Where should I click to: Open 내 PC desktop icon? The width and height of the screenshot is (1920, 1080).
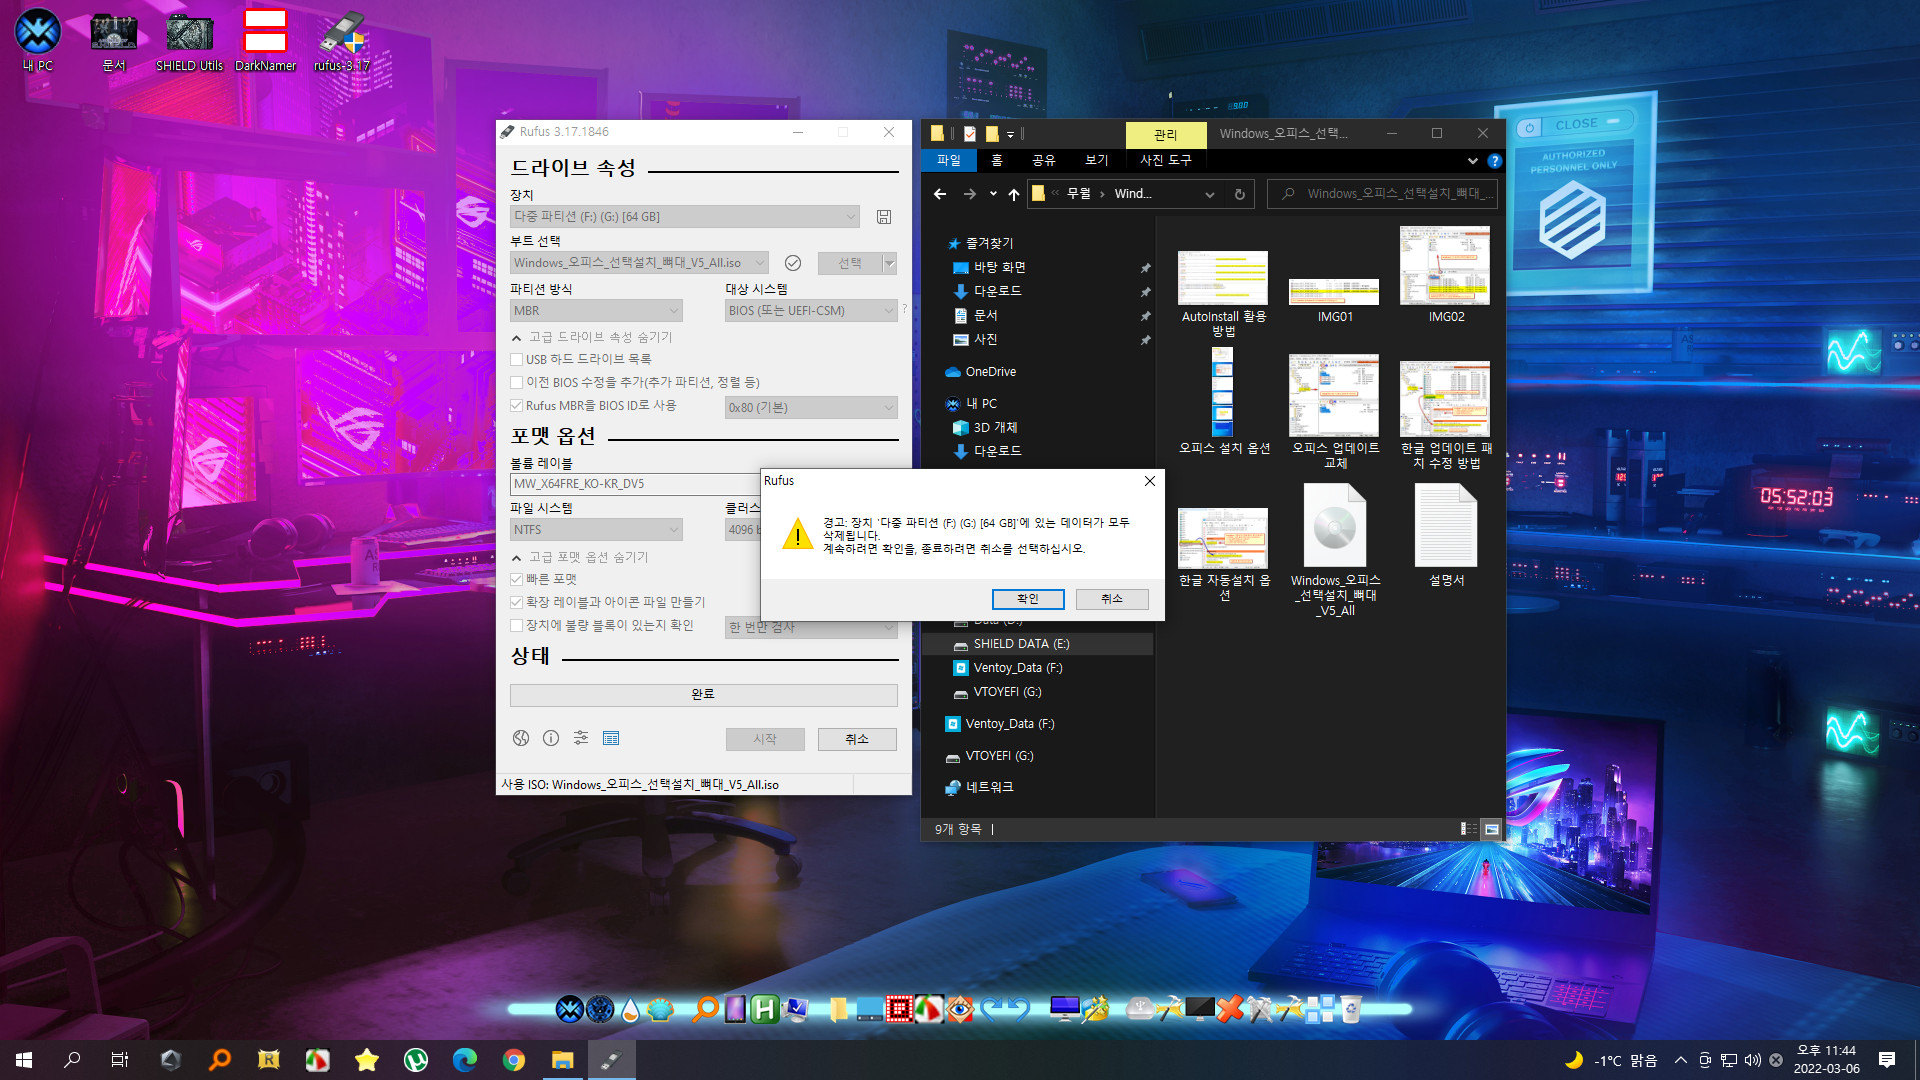38,41
